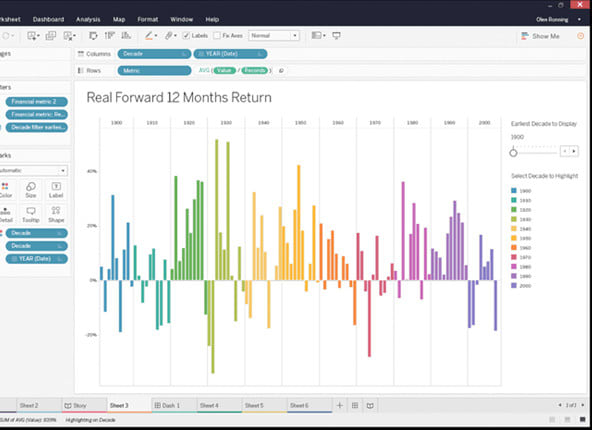The image size is (592, 430).
Task: Open the Shape marks card
Action: [x=56, y=214]
